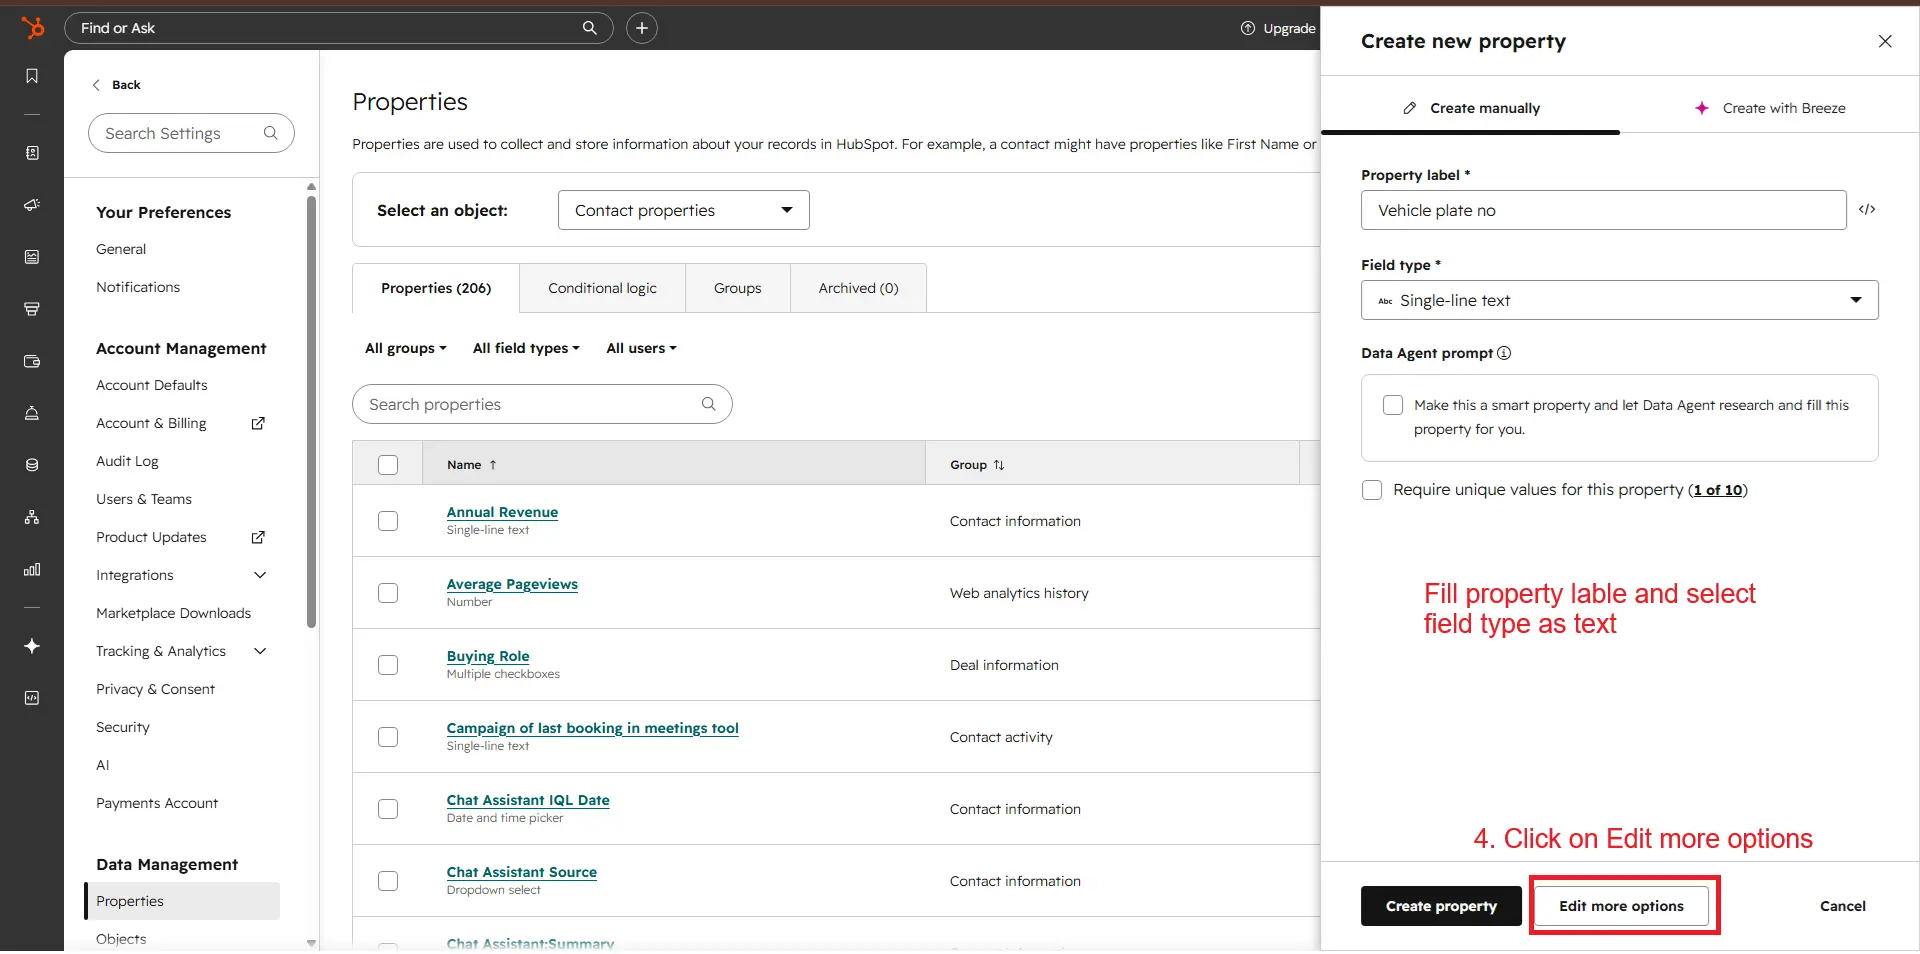
Task: Open the Breeze sparkle icon in rail
Action: (x=32, y=646)
